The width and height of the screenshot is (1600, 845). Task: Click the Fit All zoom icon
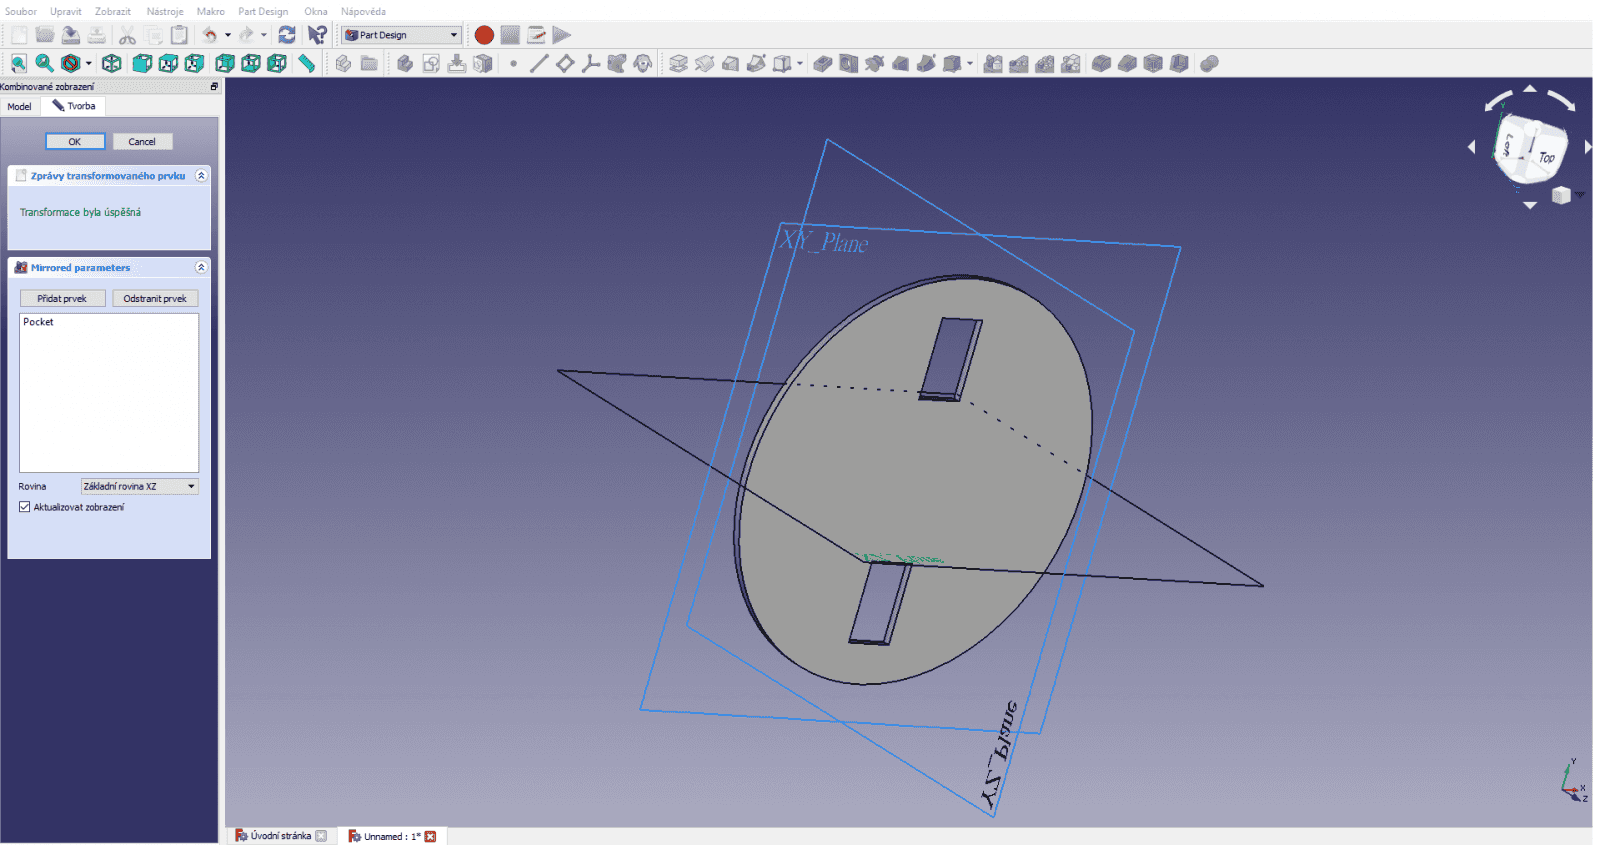[18, 64]
